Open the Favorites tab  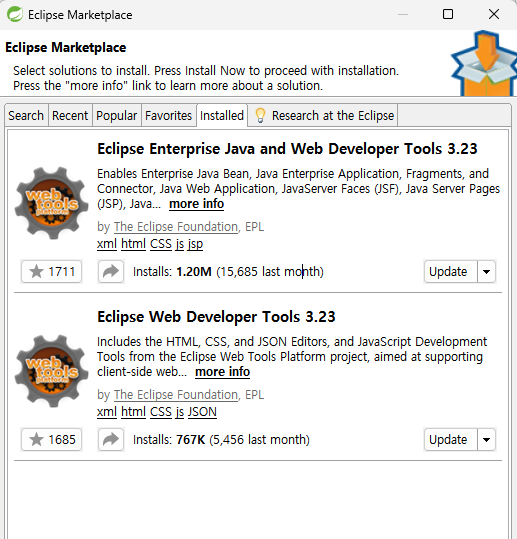point(168,116)
